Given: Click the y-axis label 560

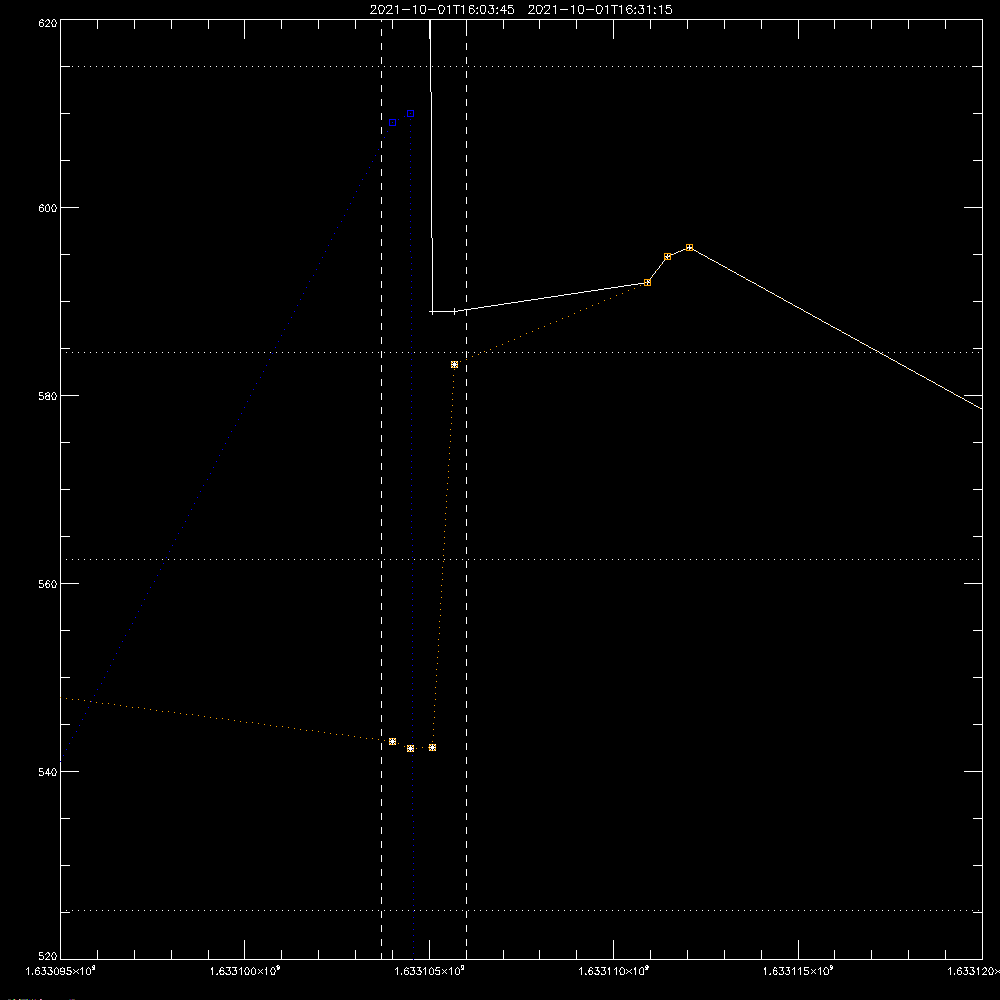Looking at the screenshot, I should [x=48, y=584].
